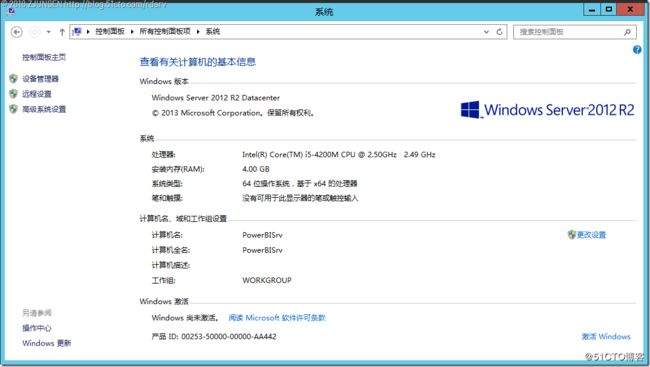Select 所有控制面板项 in the breadcrumb

click(165, 32)
